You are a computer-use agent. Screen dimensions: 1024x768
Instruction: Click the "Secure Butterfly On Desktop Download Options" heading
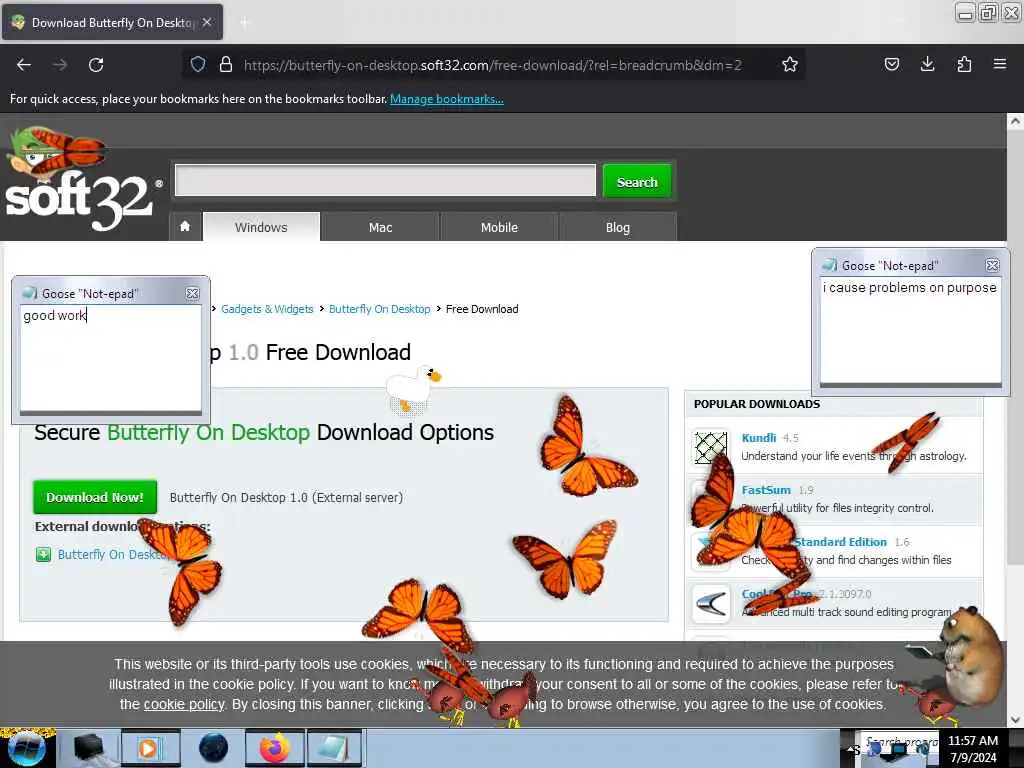[264, 432]
